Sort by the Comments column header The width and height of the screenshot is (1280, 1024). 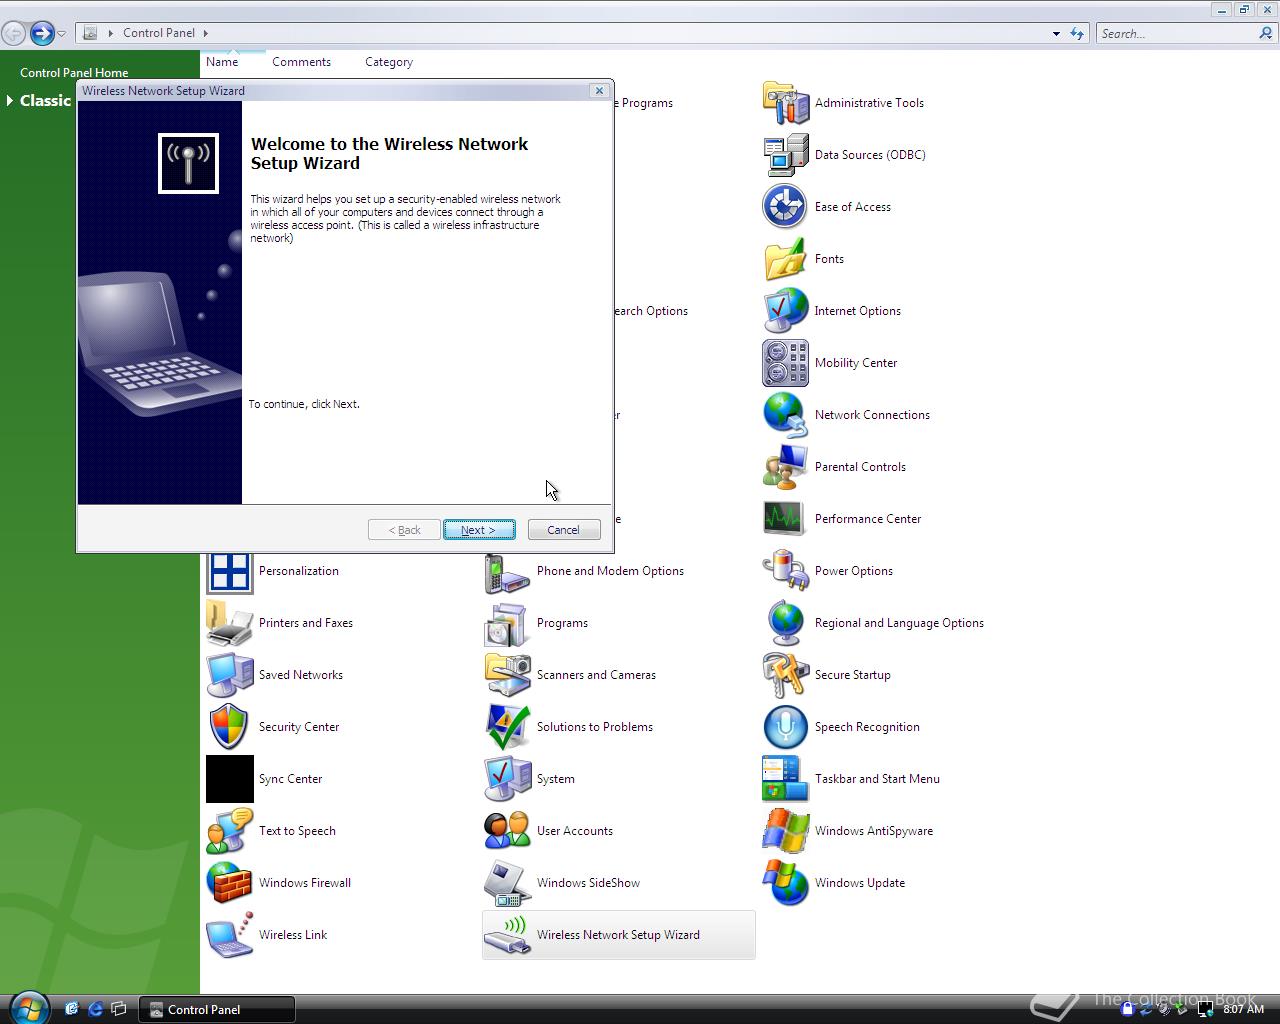coord(301,62)
